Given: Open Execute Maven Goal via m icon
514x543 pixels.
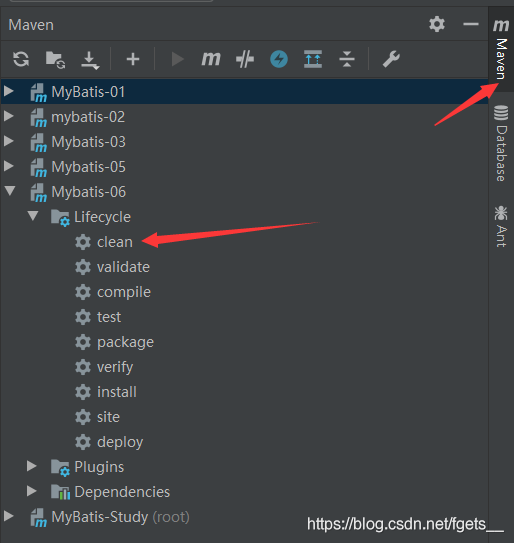Looking at the screenshot, I should coord(211,59).
